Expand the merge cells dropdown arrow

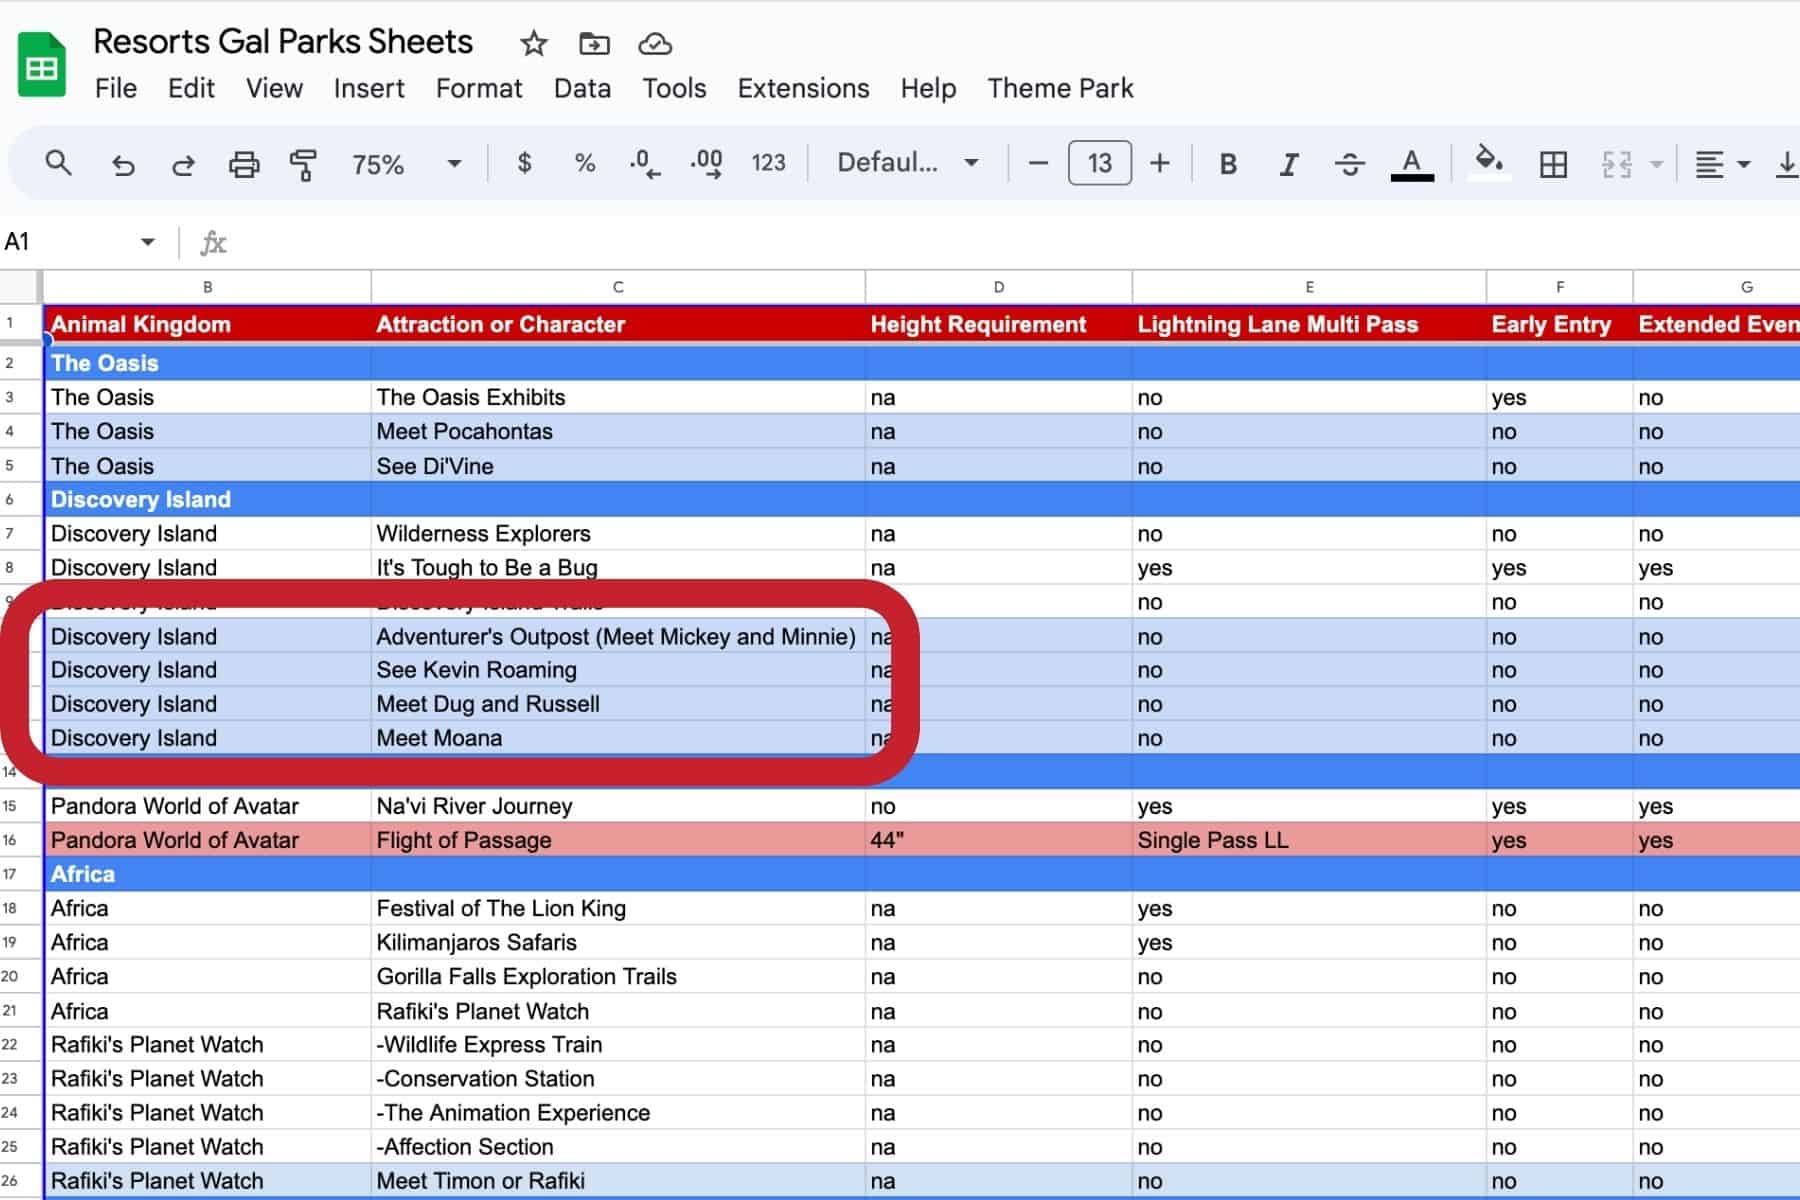[1656, 164]
